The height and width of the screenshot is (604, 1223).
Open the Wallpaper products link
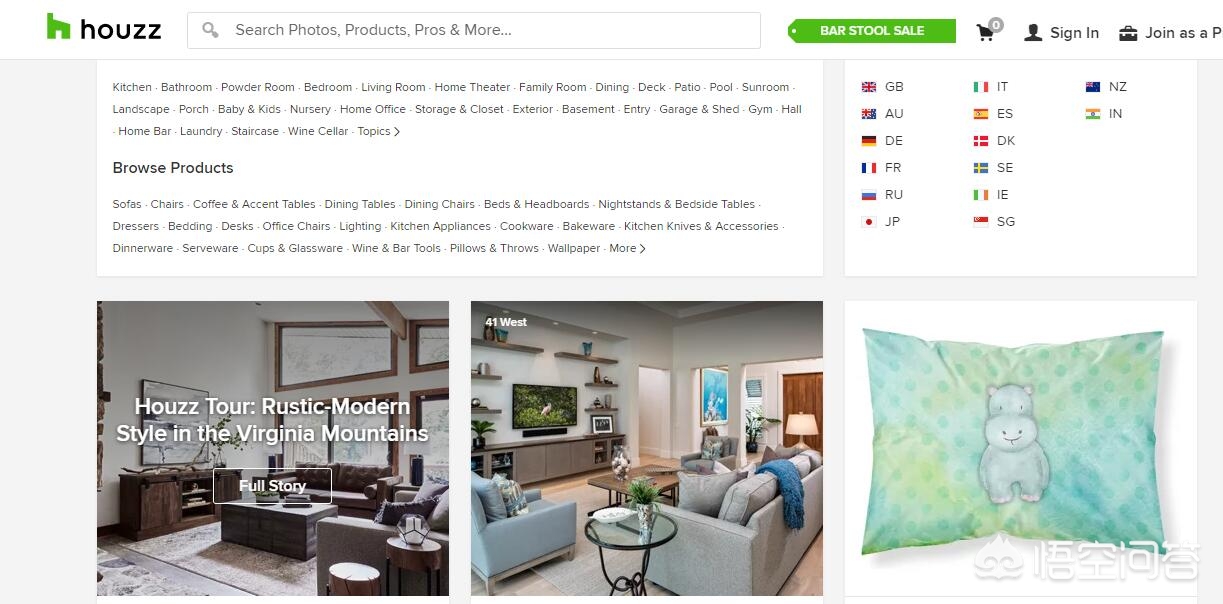click(574, 248)
